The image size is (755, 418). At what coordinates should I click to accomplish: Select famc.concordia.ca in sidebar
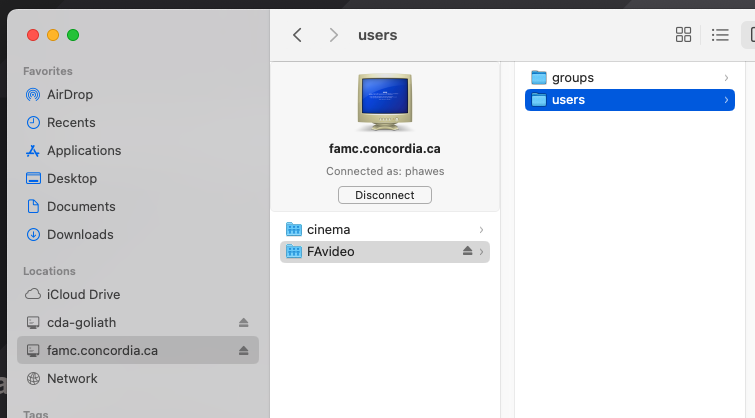138,350
